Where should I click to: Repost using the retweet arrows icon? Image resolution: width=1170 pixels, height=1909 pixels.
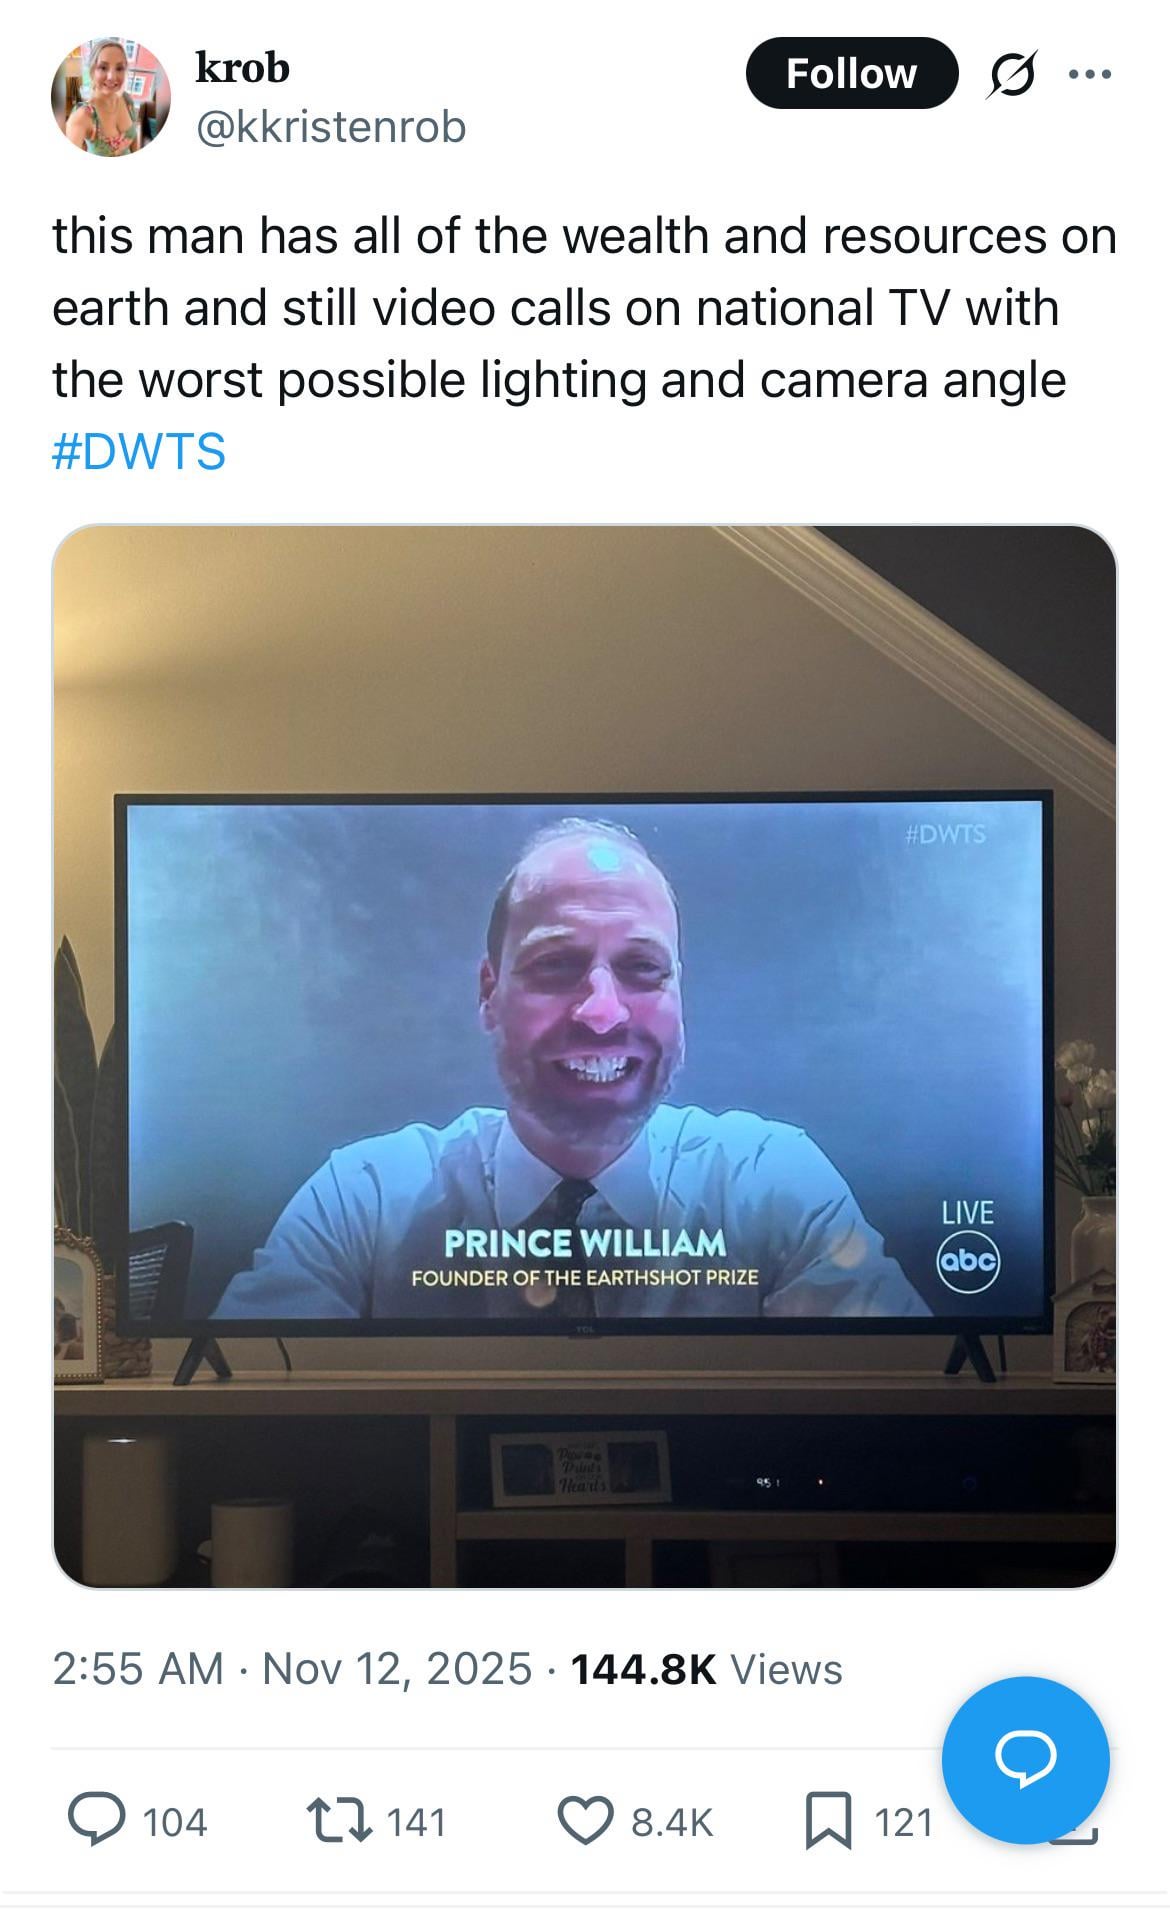point(339,1820)
